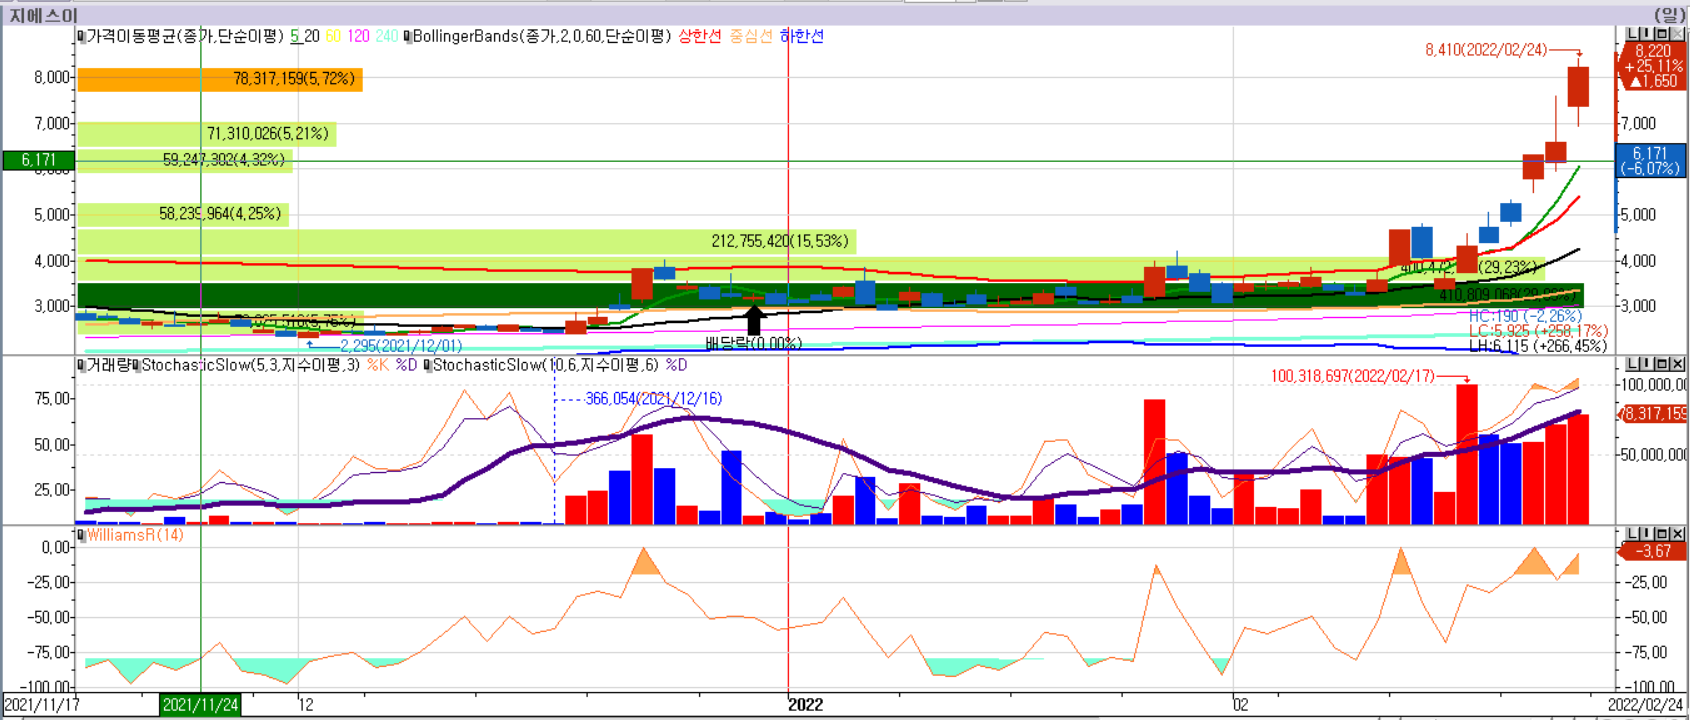The width and height of the screenshot is (1690, 720).
Task: Click the 58,235,964(4.25%) volume profile bar
Action: 183,214
